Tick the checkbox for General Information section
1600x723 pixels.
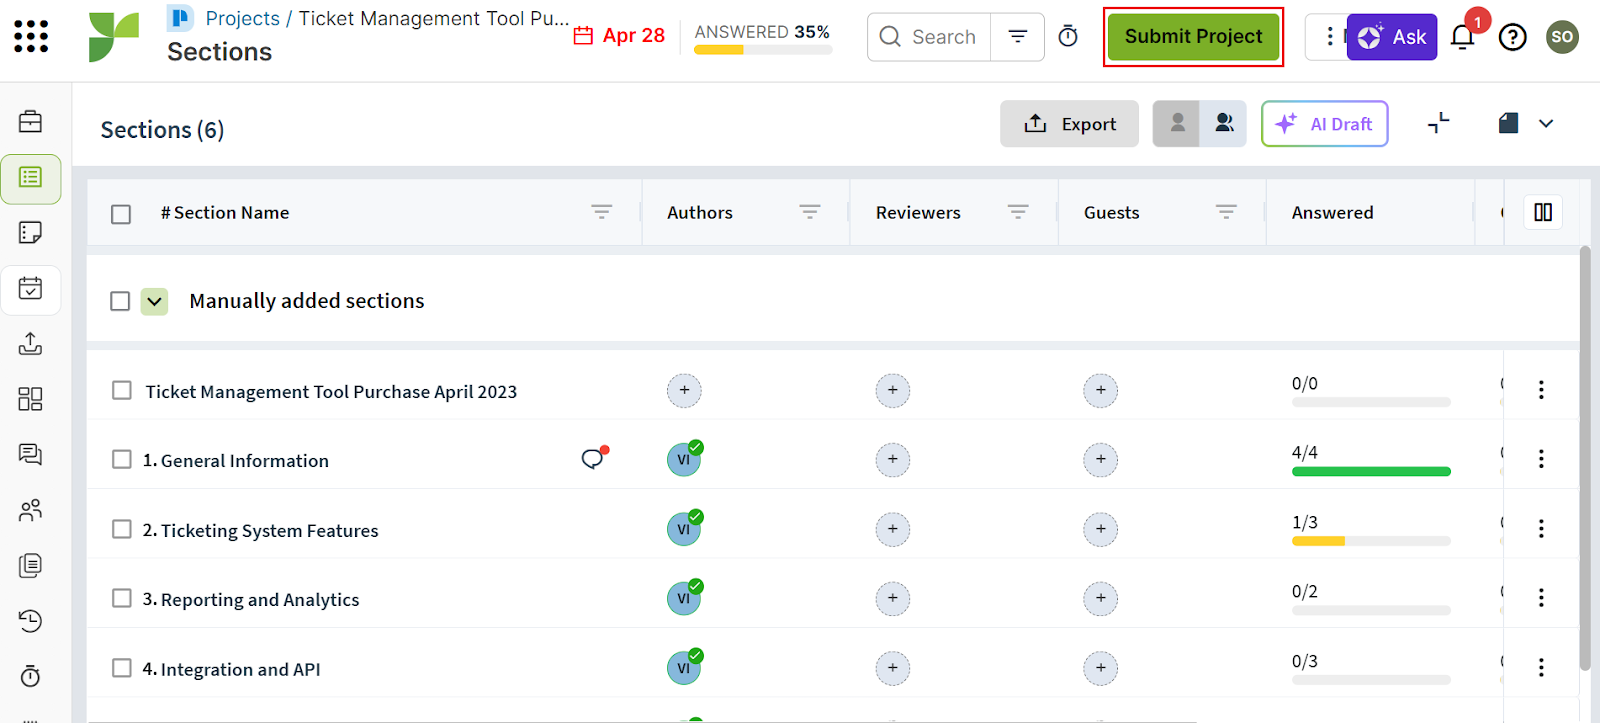[122, 459]
